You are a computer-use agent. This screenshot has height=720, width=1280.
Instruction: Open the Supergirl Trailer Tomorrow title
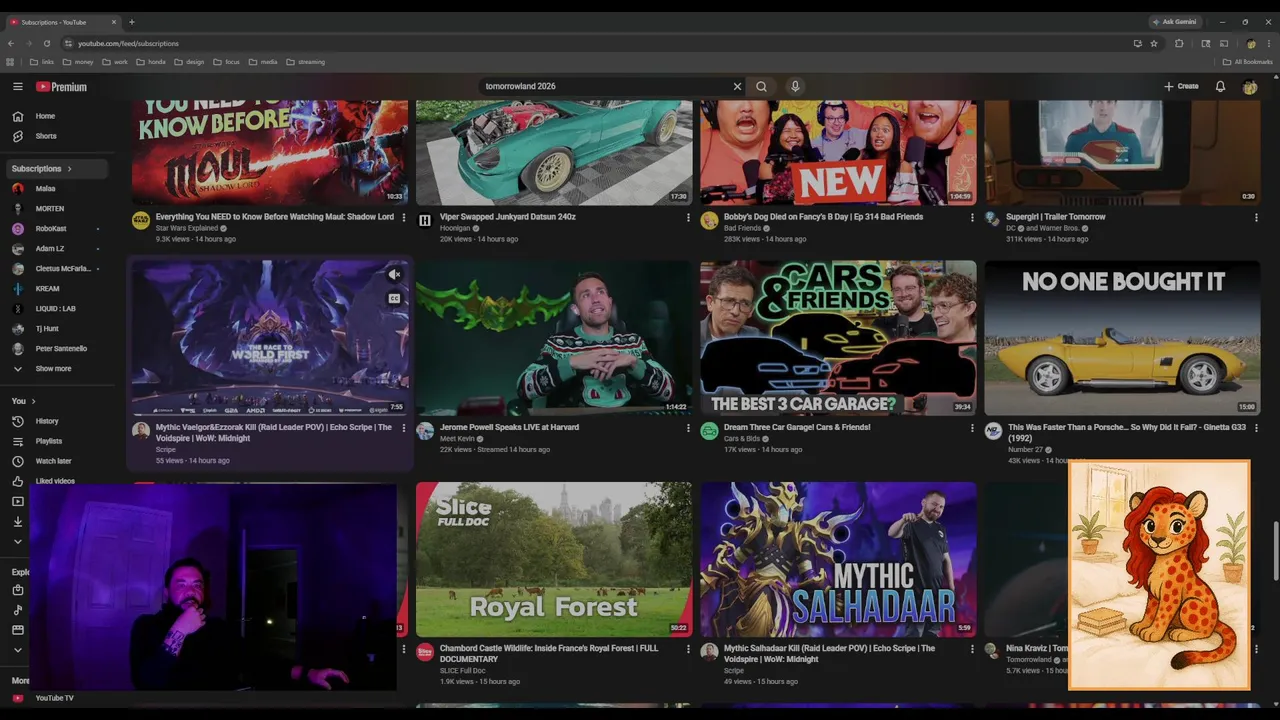pyautogui.click(x=1056, y=217)
